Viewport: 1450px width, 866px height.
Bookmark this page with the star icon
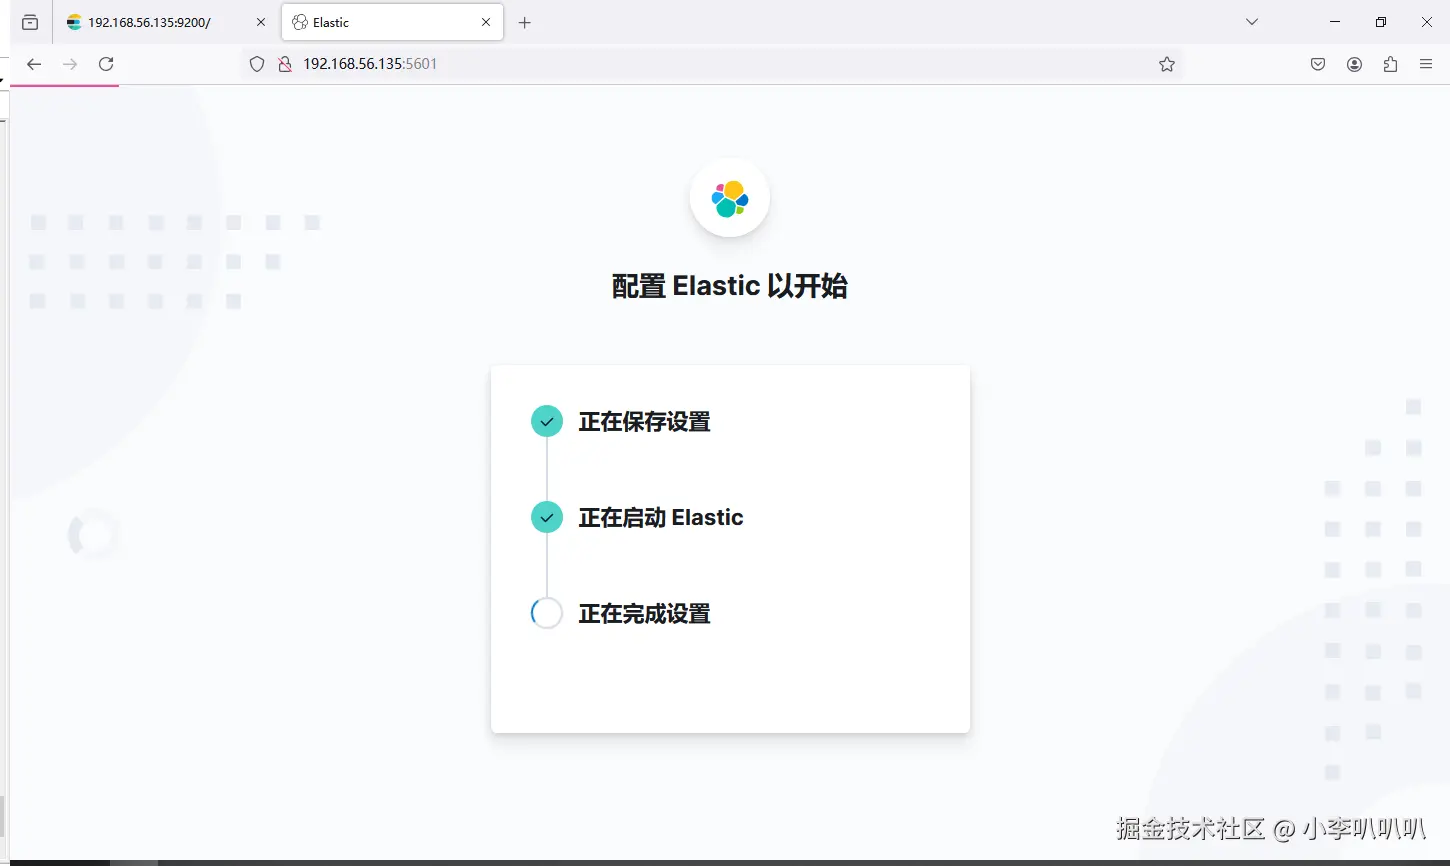point(1167,64)
